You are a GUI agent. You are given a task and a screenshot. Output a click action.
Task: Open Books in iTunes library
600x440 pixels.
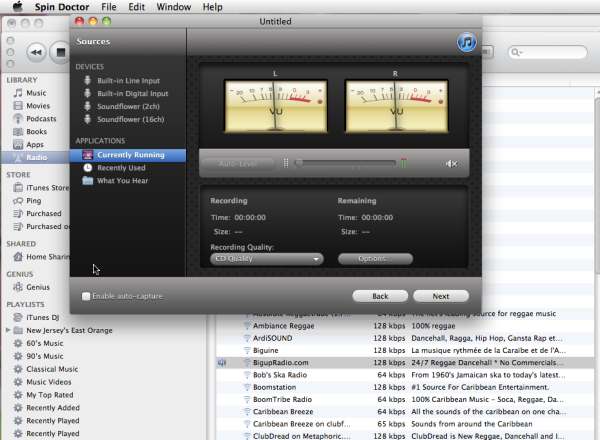36,132
